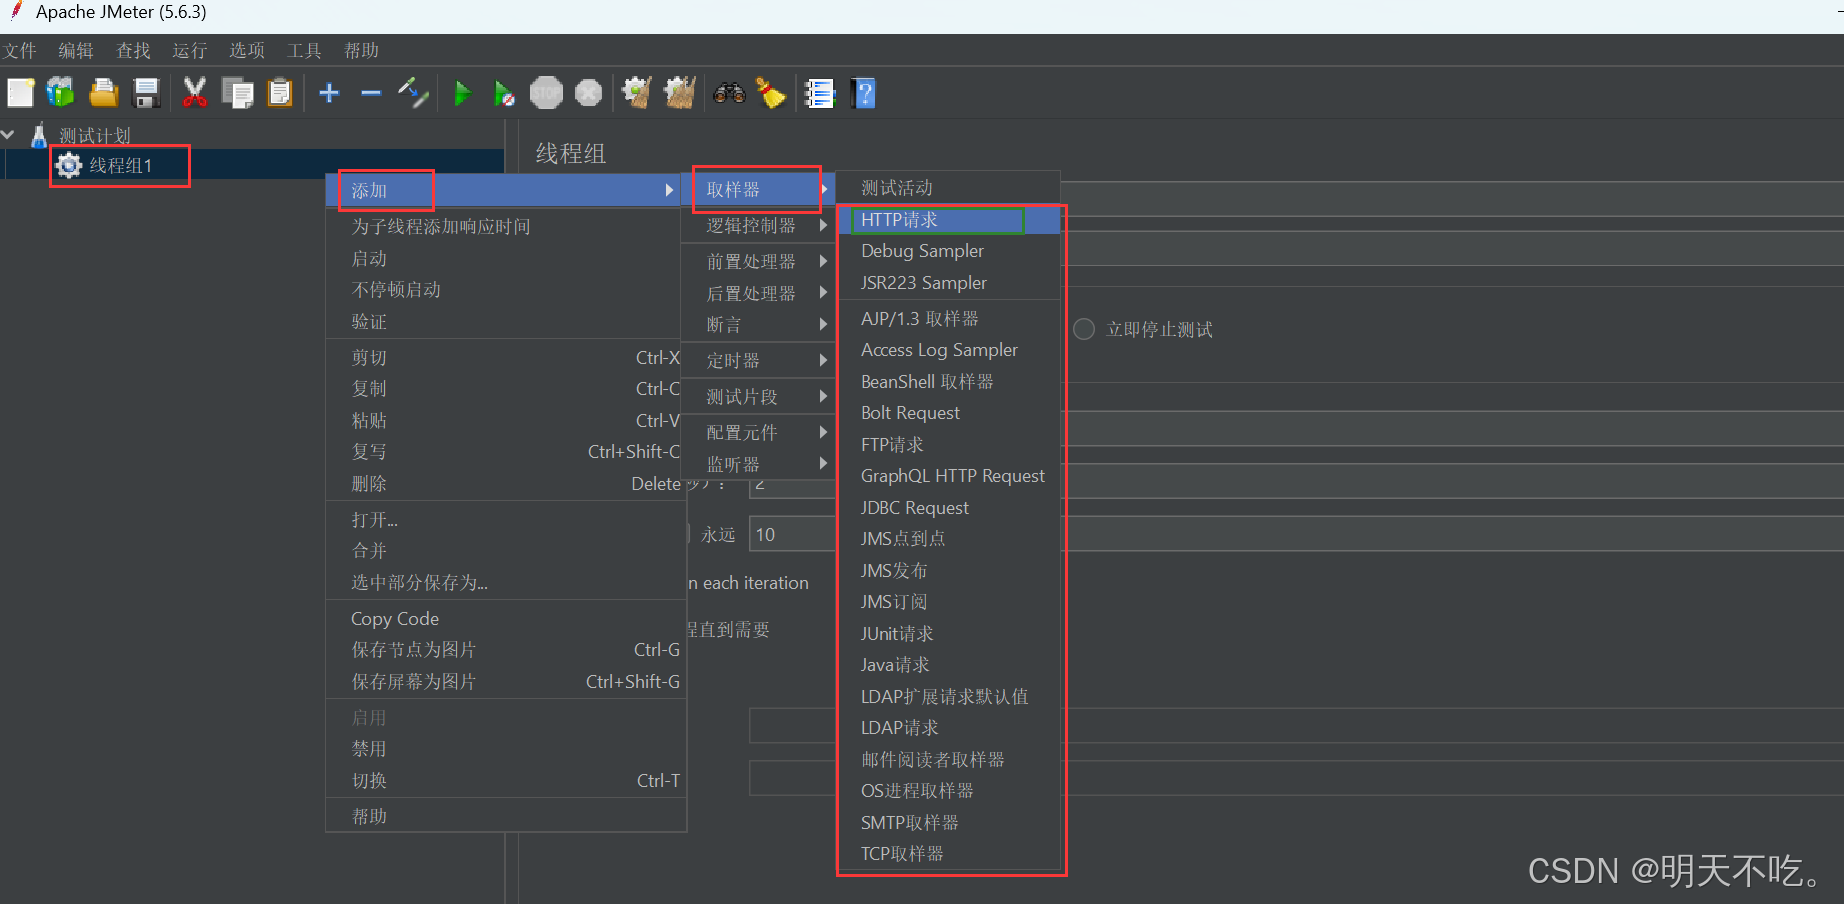
Task: Choose 测试活动 entry
Action: tap(948, 187)
